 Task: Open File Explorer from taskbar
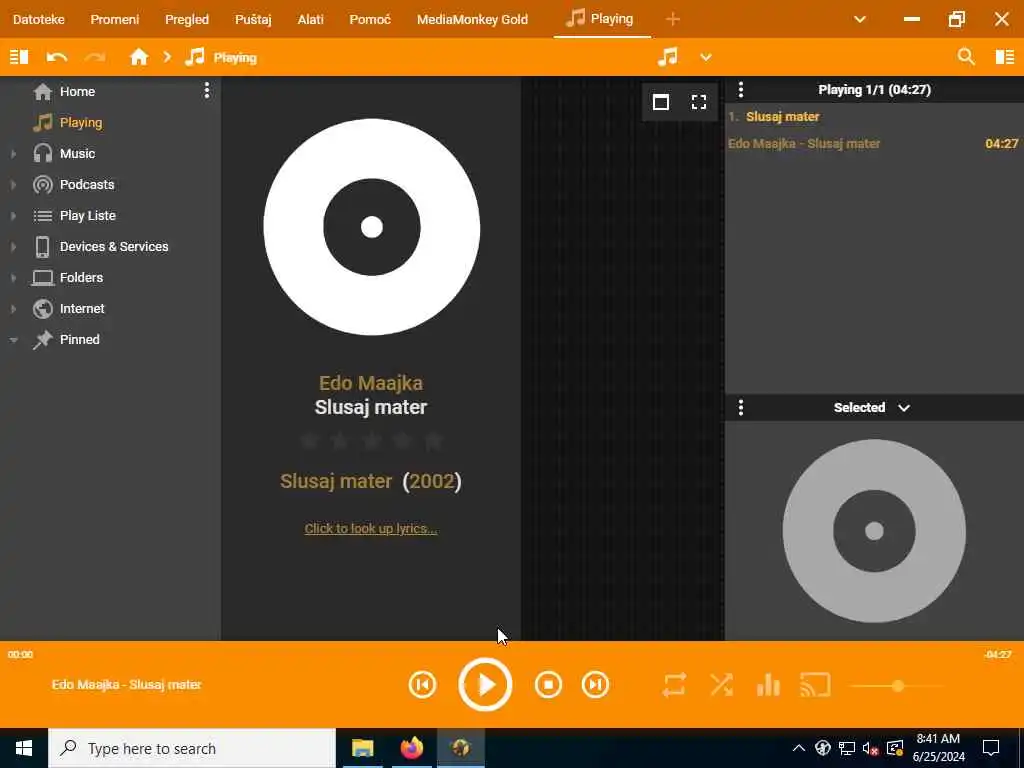click(362, 748)
